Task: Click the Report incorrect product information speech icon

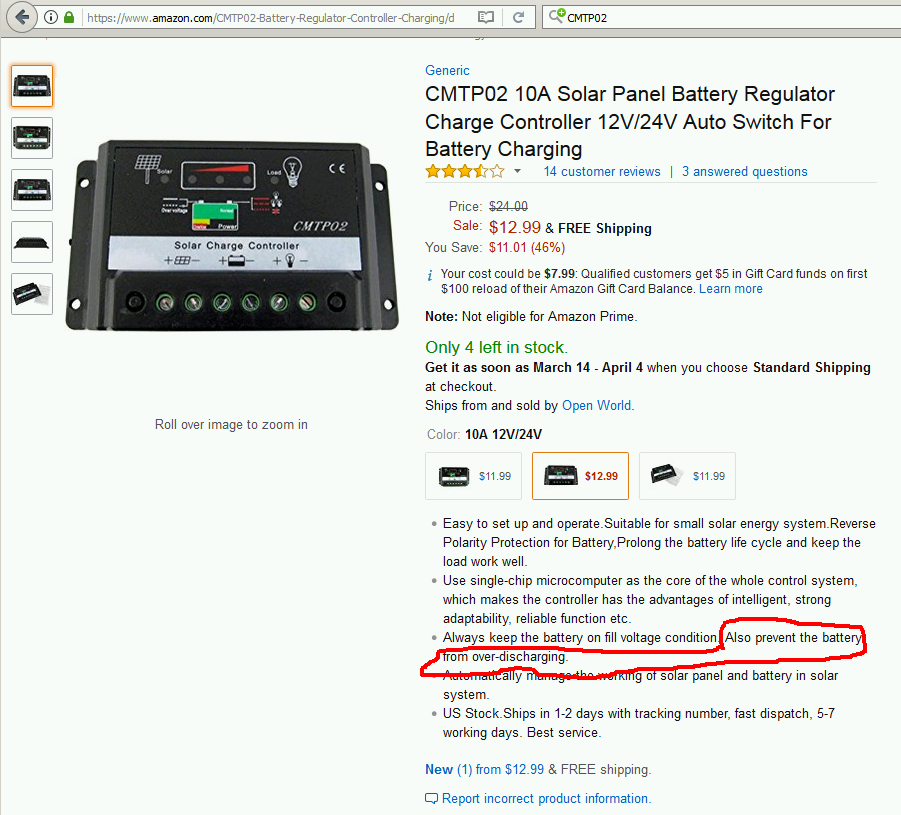Action: click(431, 798)
